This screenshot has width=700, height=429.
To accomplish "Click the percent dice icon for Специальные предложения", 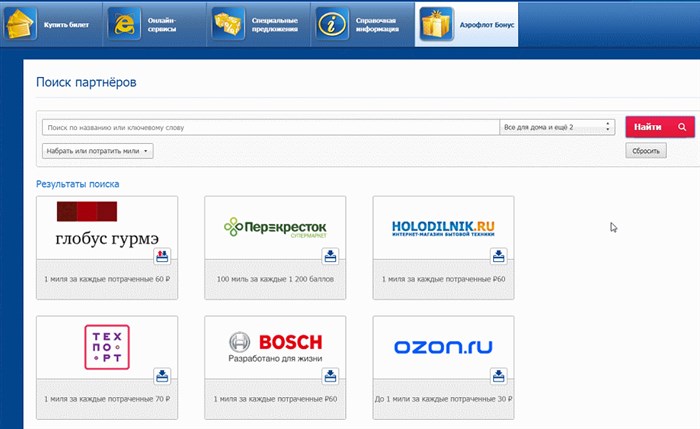I will coord(228,24).
